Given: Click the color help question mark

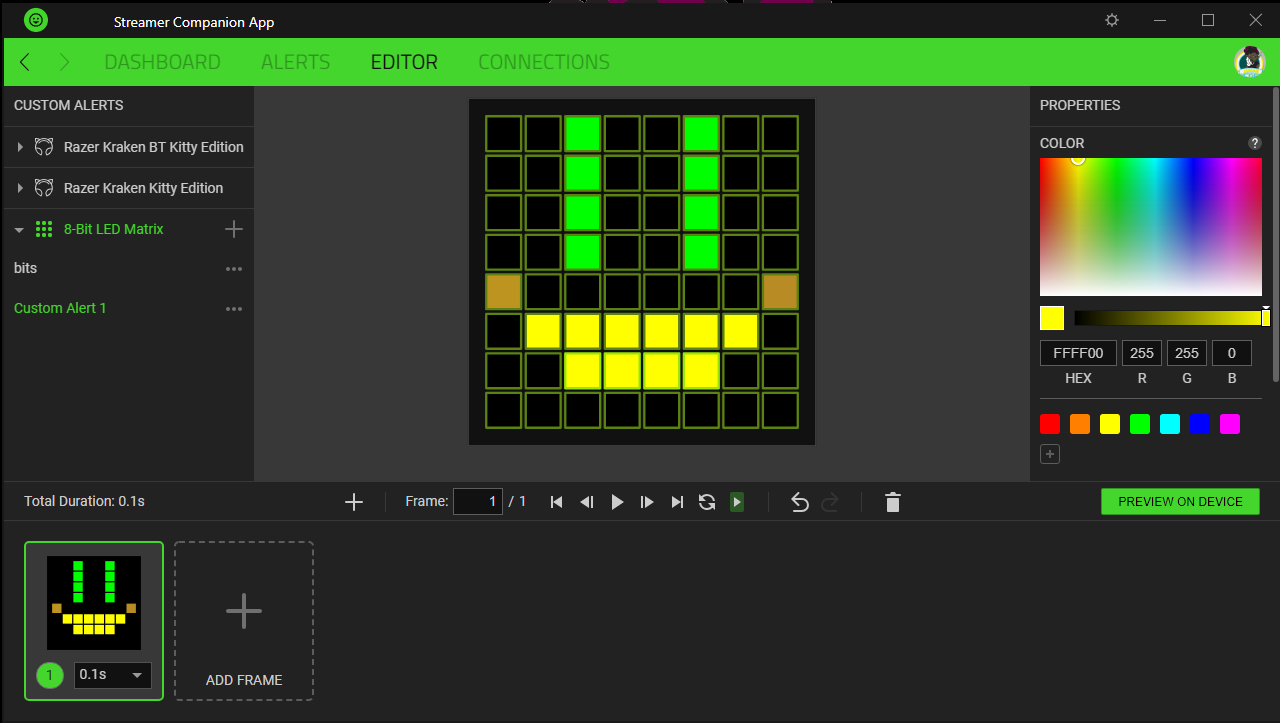Looking at the screenshot, I should coord(1255,143).
